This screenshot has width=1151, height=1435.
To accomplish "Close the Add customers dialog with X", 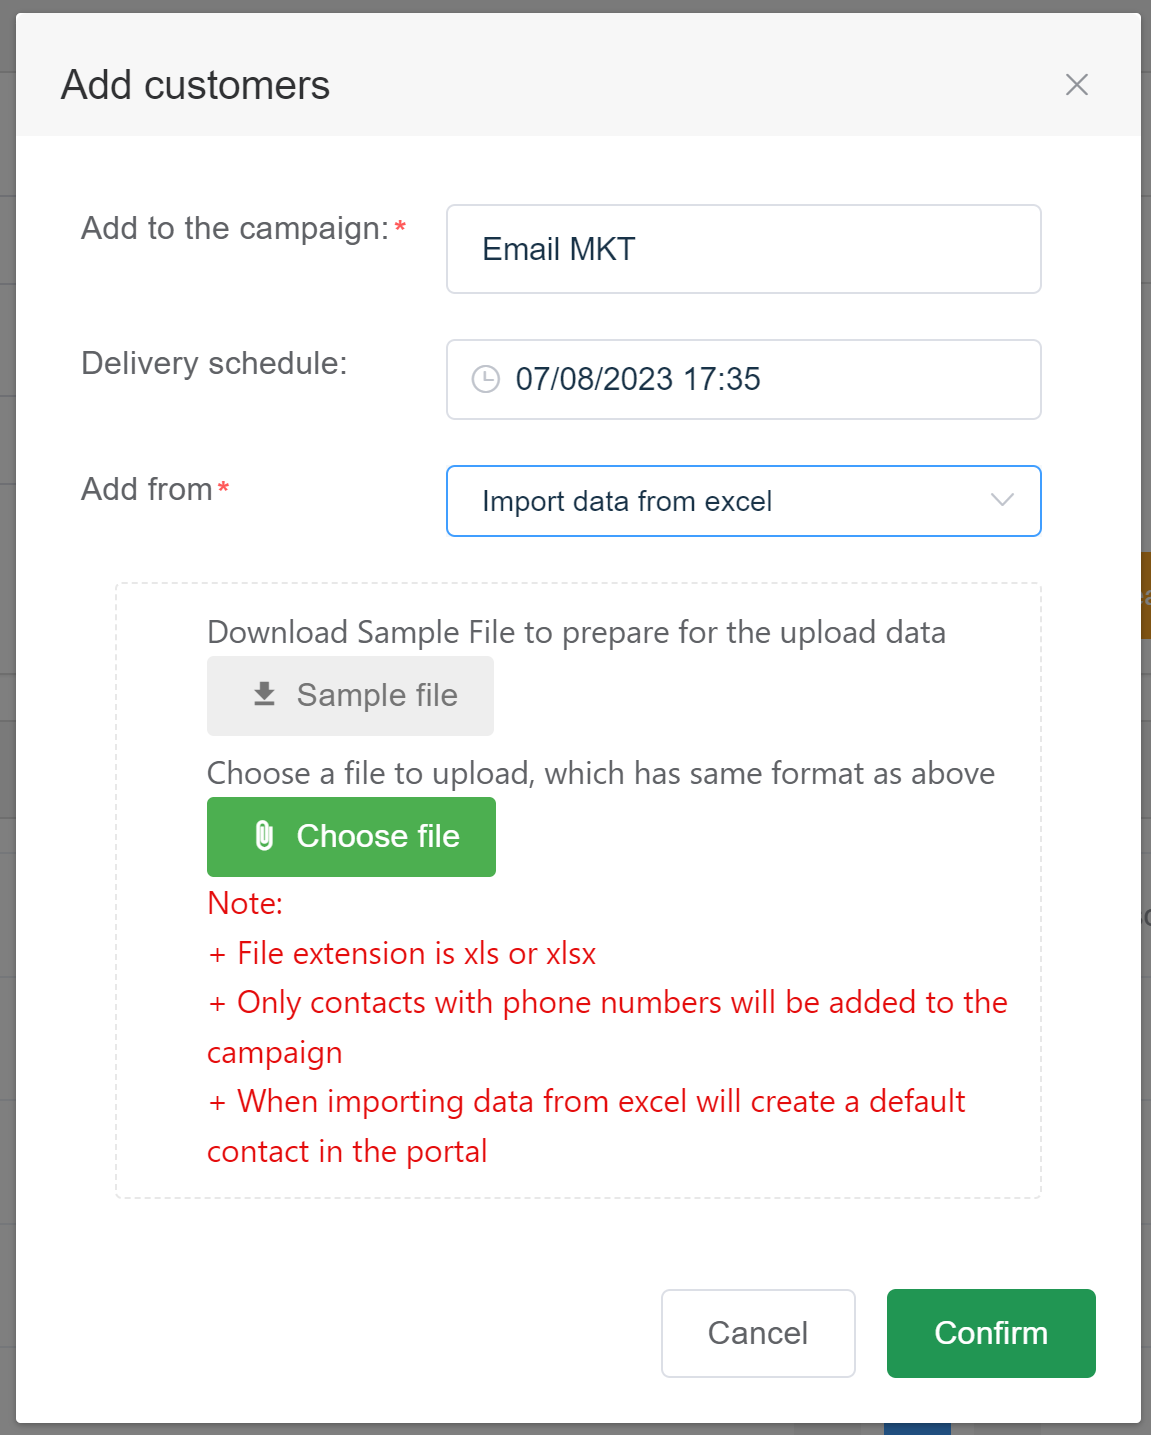I will 1076,85.
